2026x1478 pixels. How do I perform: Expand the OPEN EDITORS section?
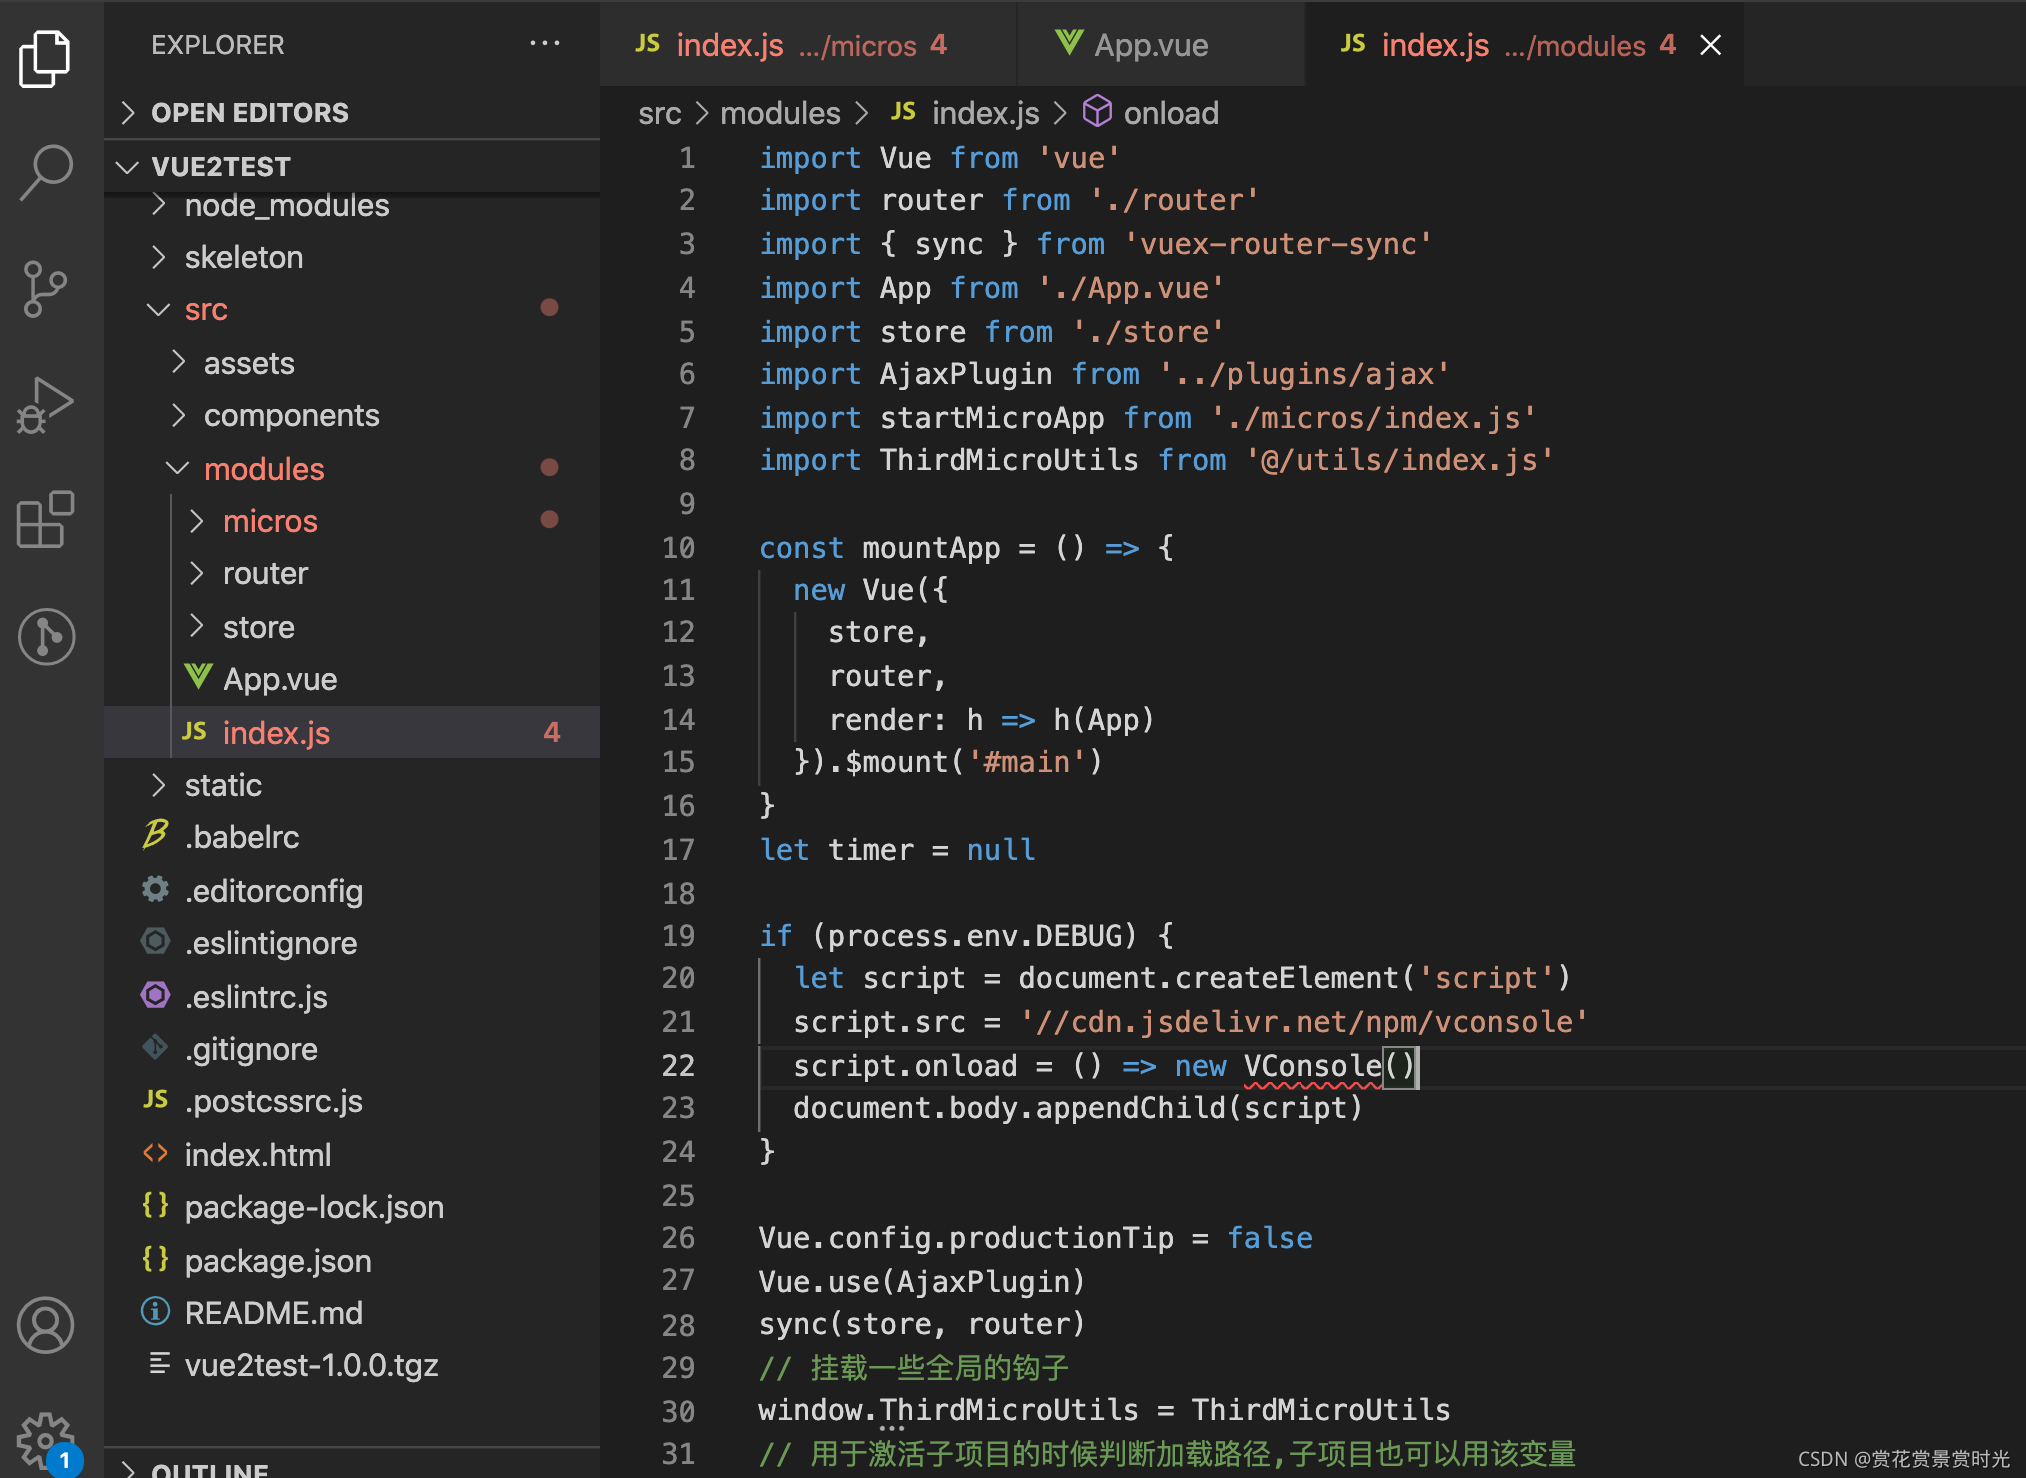249,113
